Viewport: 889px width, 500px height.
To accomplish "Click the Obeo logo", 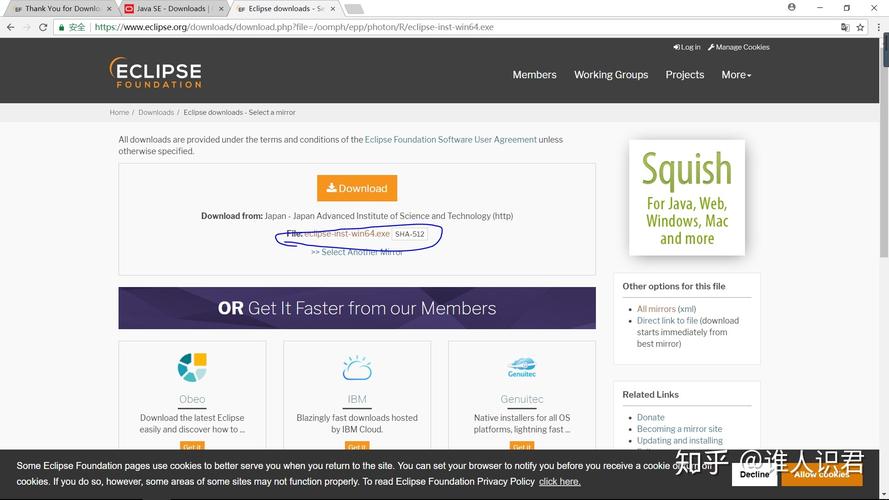I will pyautogui.click(x=192, y=367).
